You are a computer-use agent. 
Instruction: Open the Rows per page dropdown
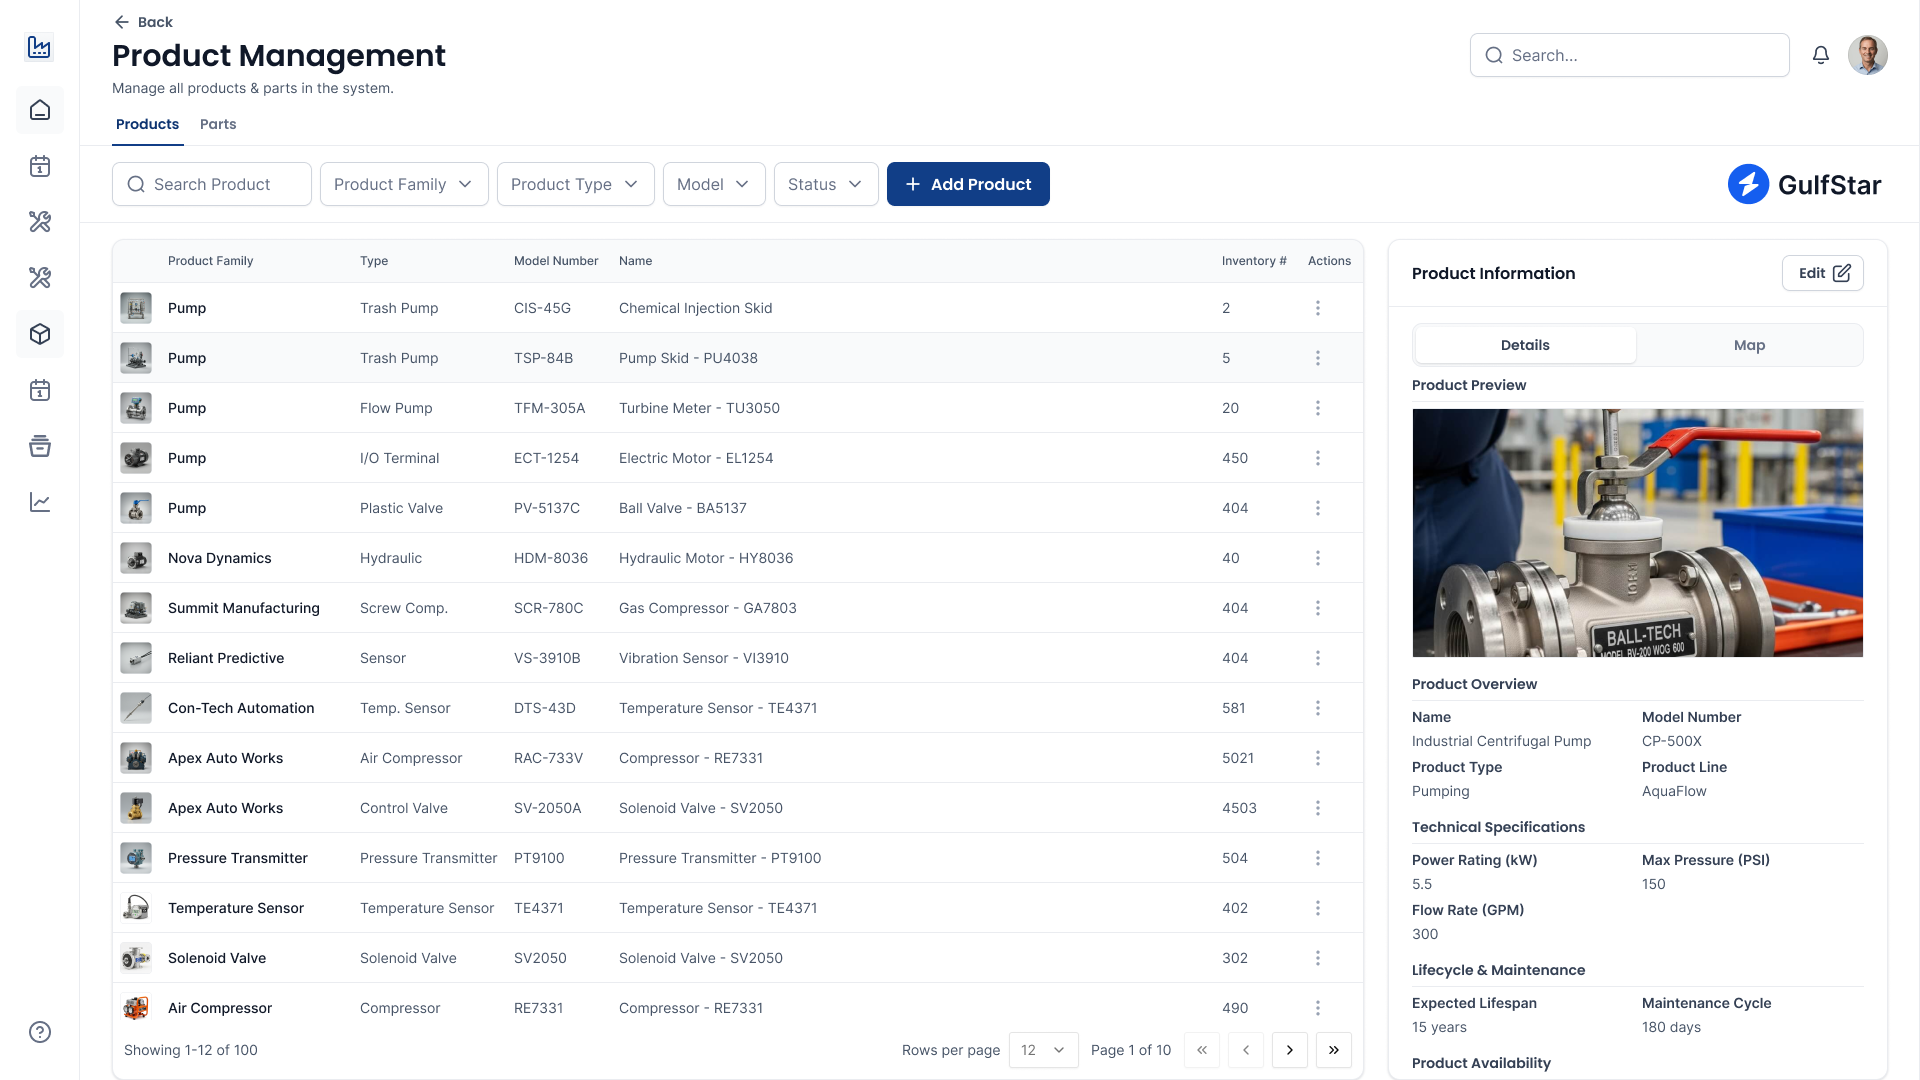pyautogui.click(x=1043, y=1050)
